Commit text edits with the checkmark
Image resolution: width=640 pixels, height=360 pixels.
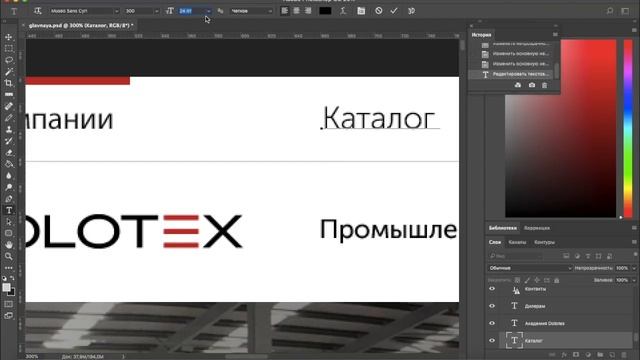(x=394, y=11)
